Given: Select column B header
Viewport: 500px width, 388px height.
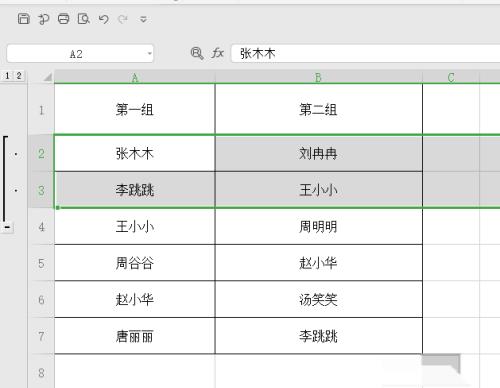Looking at the screenshot, I should pos(318,78).
